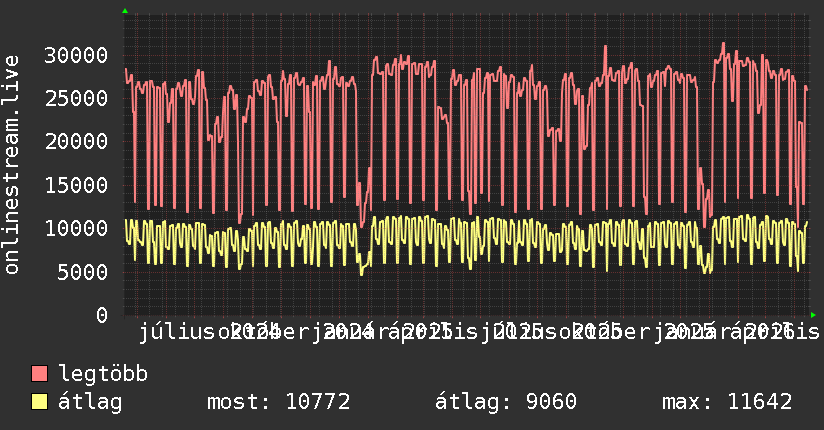Click the green arrow atop the y-axis
Viewport: 824px width, 430px height.
tap(125, 11)
